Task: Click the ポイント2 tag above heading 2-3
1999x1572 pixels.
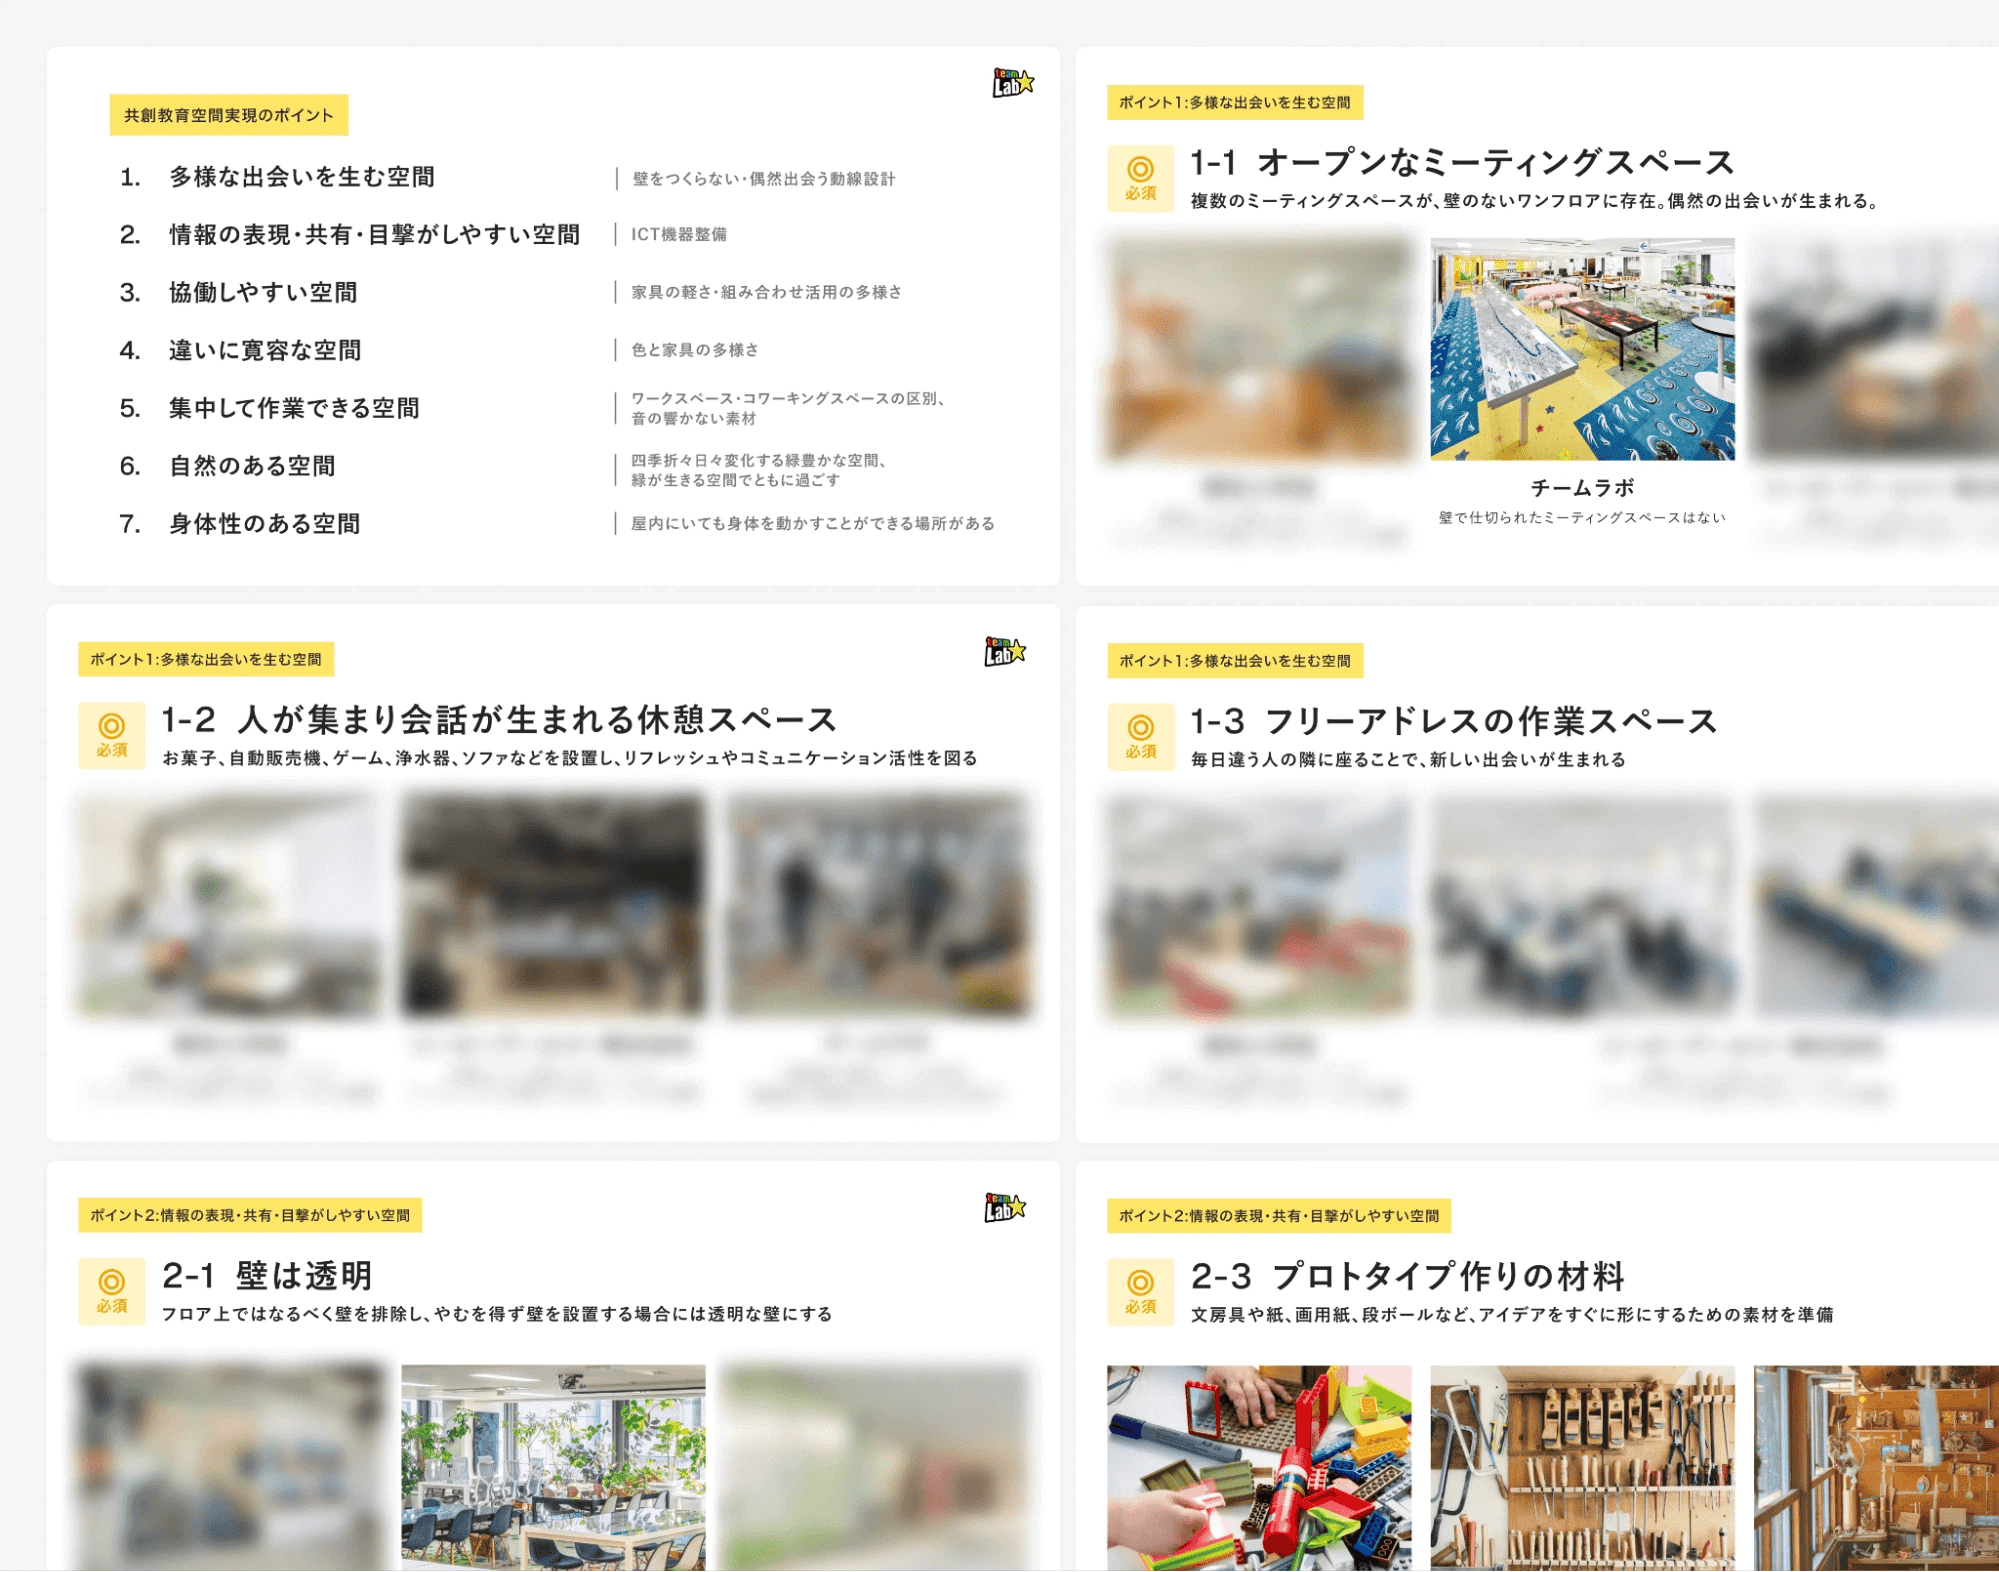Action: click(1278, 1216)
